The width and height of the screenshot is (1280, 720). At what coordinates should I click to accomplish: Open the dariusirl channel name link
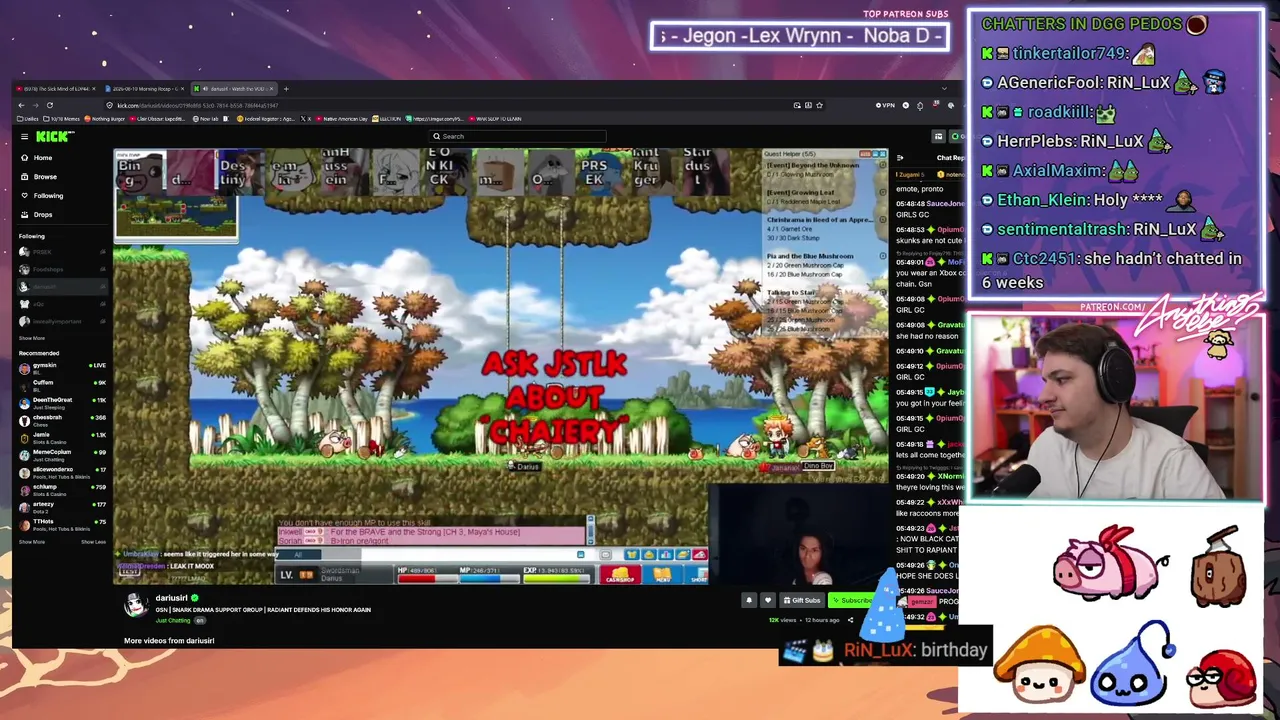pyautogui.click(x=171, y=598)
